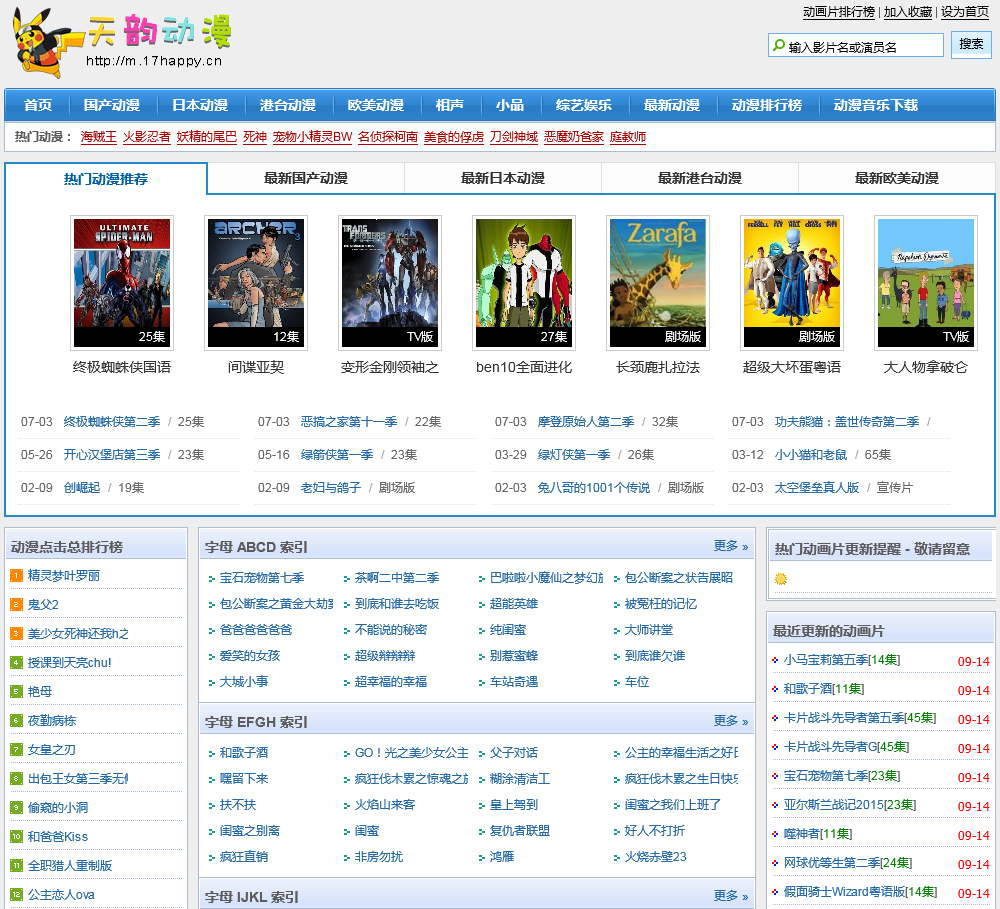Viewport: 1000px width, 909px height.
Task: Open index entry 宝石宠物第七季 under ABCD
Action: (x=261, y=578)
